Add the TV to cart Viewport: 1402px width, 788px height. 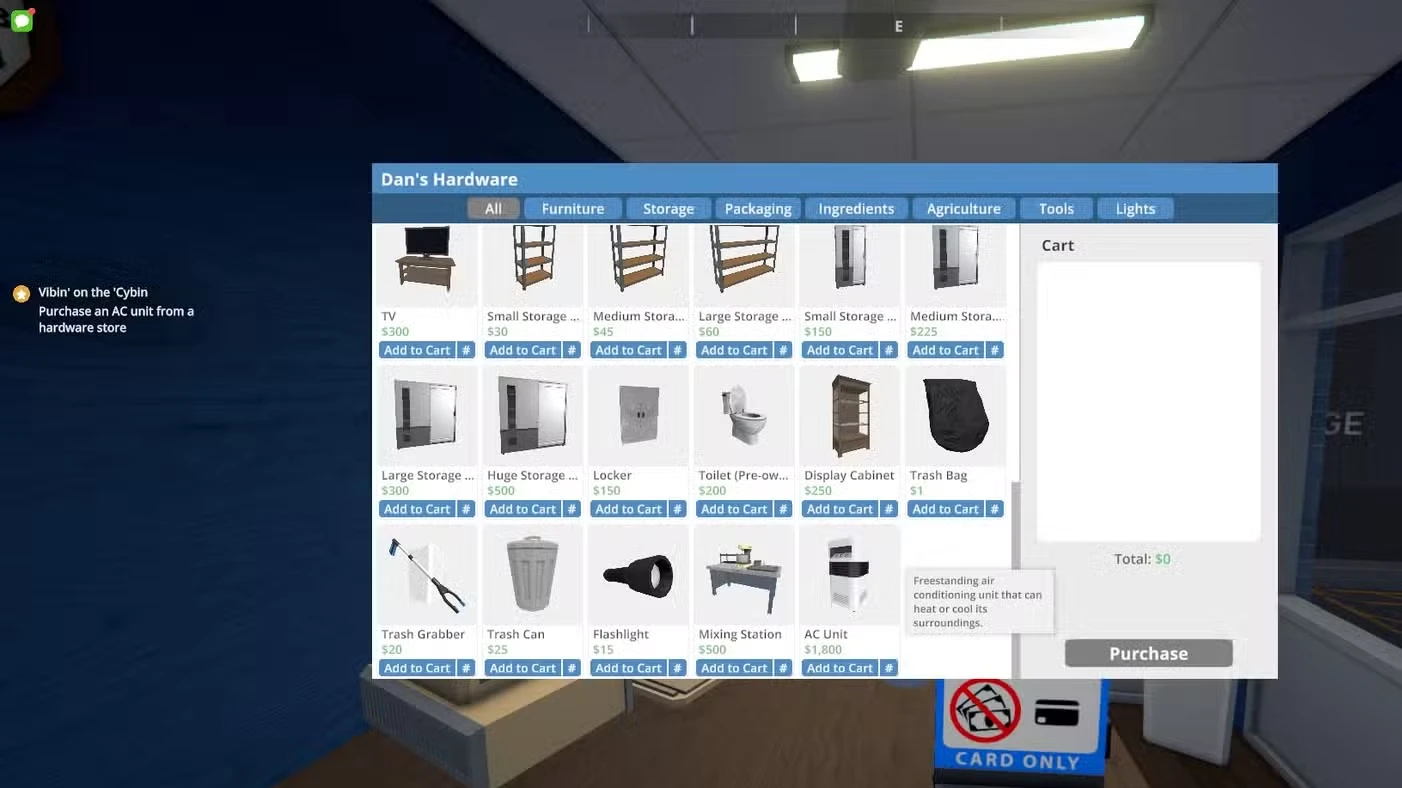(417, 350)
